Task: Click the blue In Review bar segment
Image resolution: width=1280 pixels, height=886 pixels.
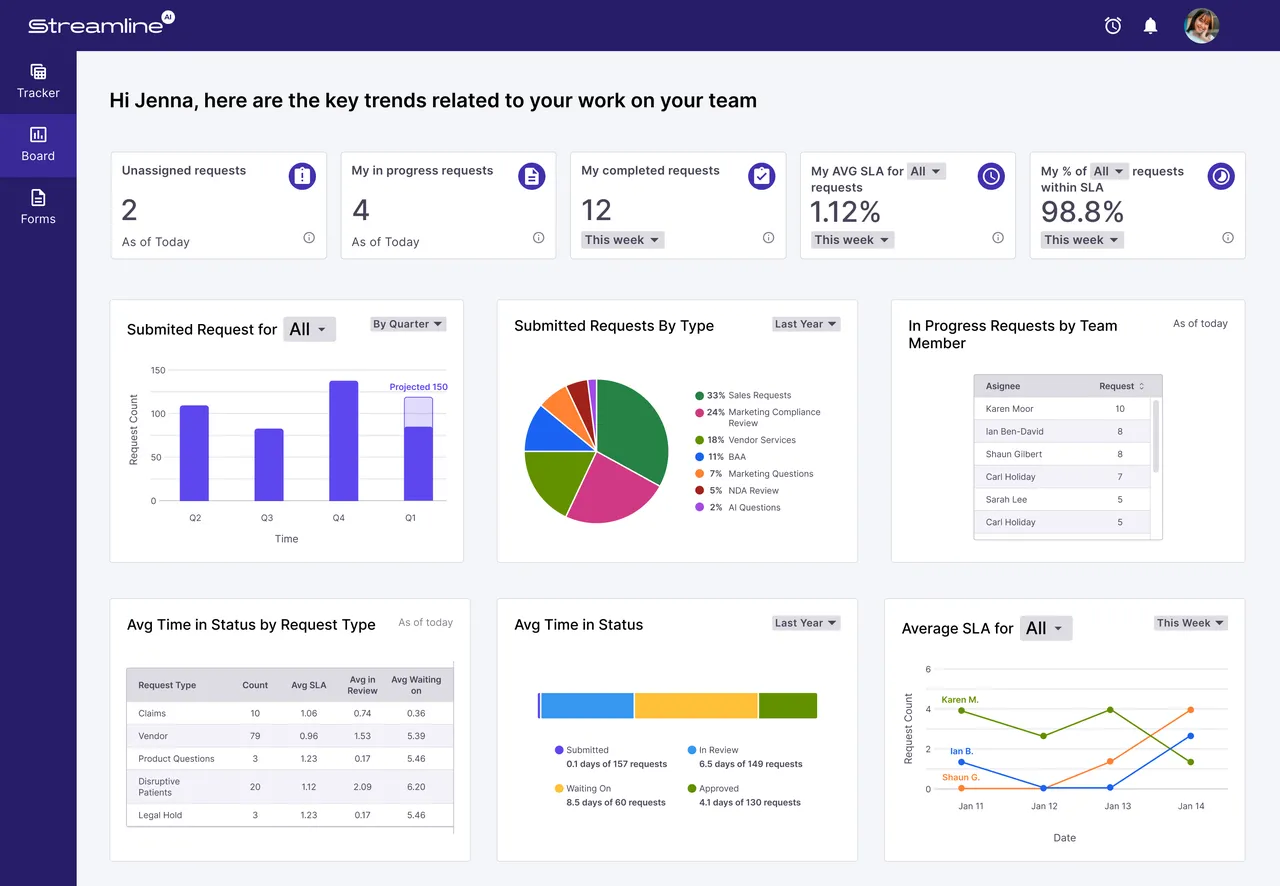Action: click(x=587, y=706)
